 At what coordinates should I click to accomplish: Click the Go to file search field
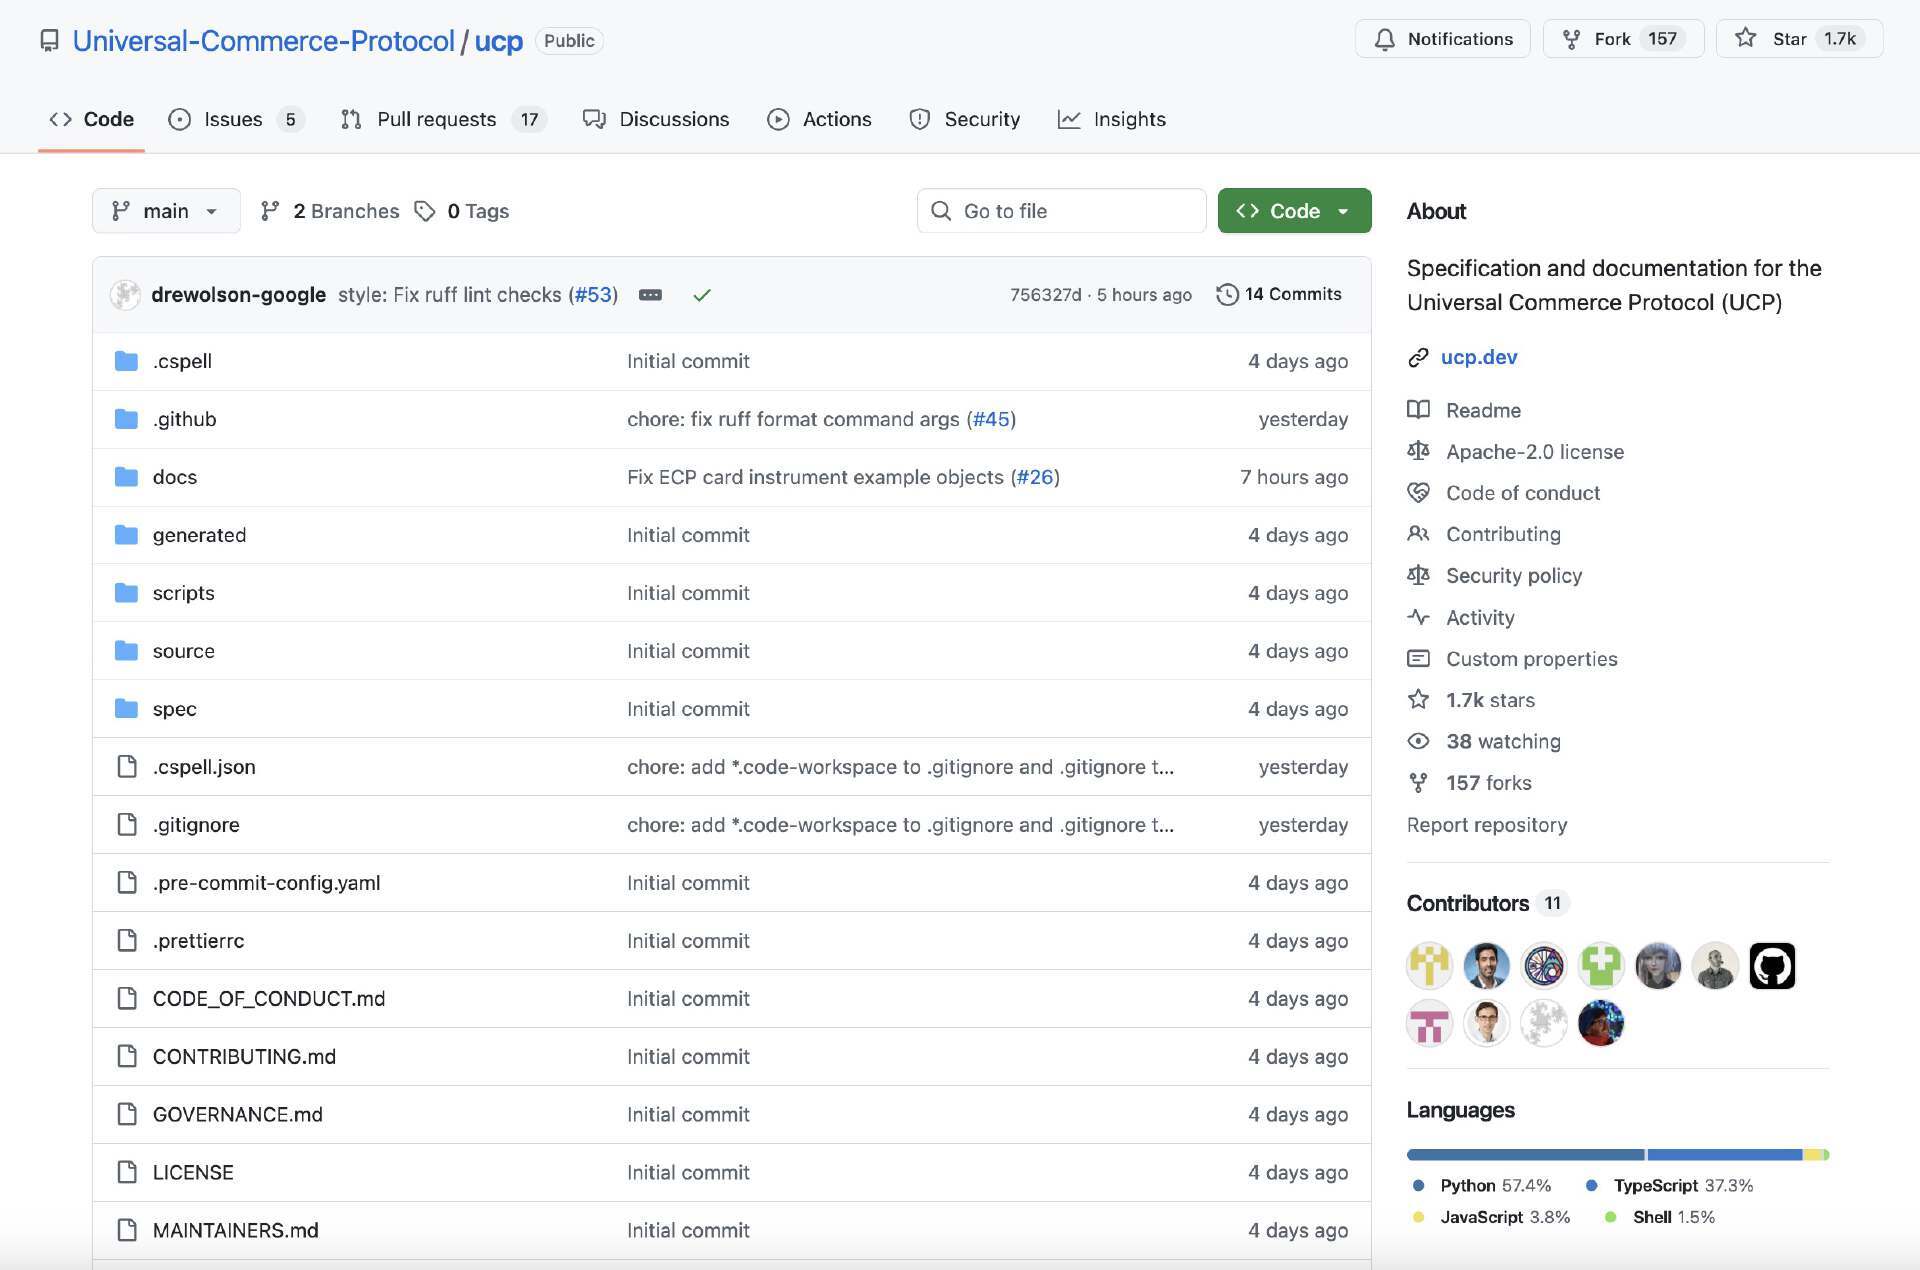tap(1062, 211)
